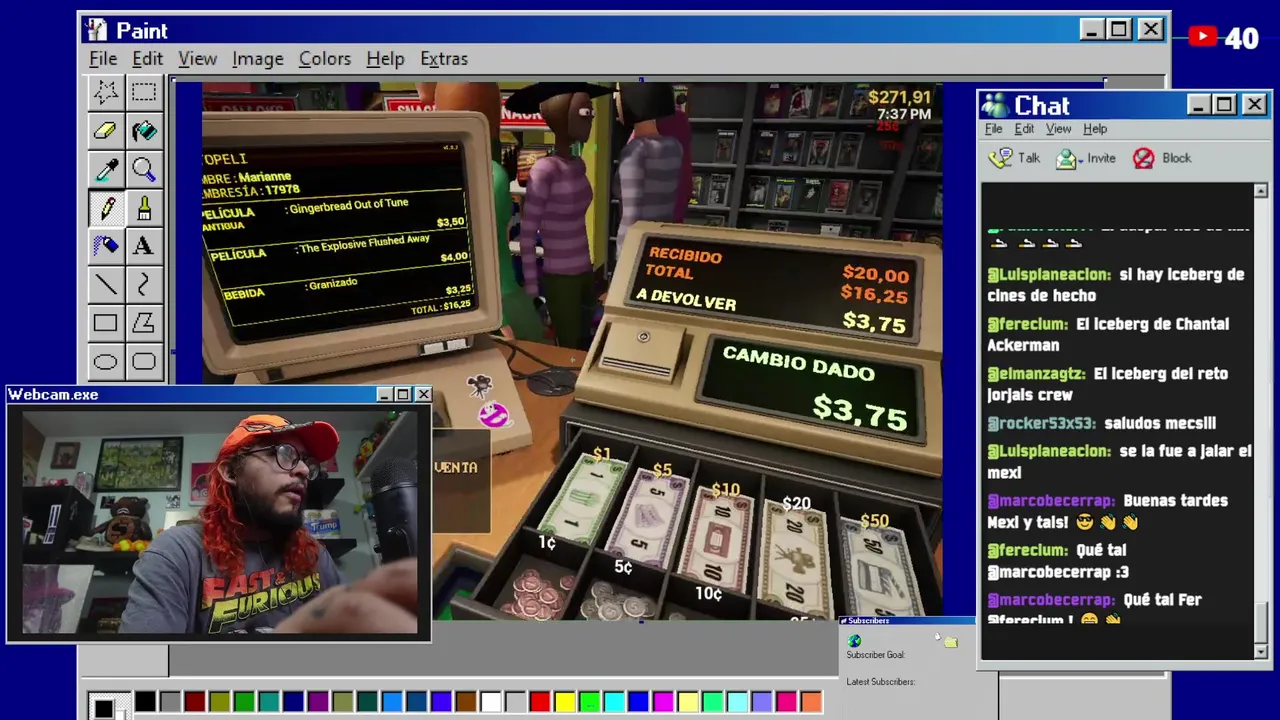
Task: Click the chat scrollbar down arrow
Action: (x=1260, y=652)
